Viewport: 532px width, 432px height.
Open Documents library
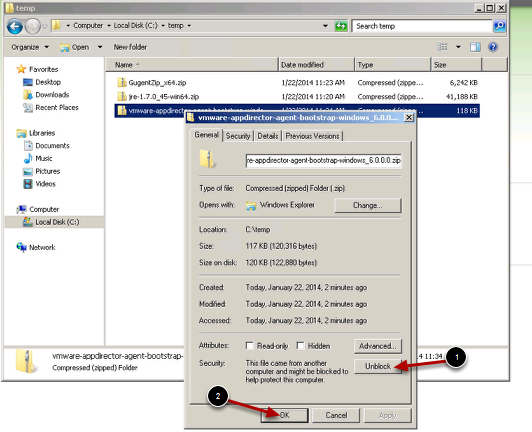[x=52, y=146]
